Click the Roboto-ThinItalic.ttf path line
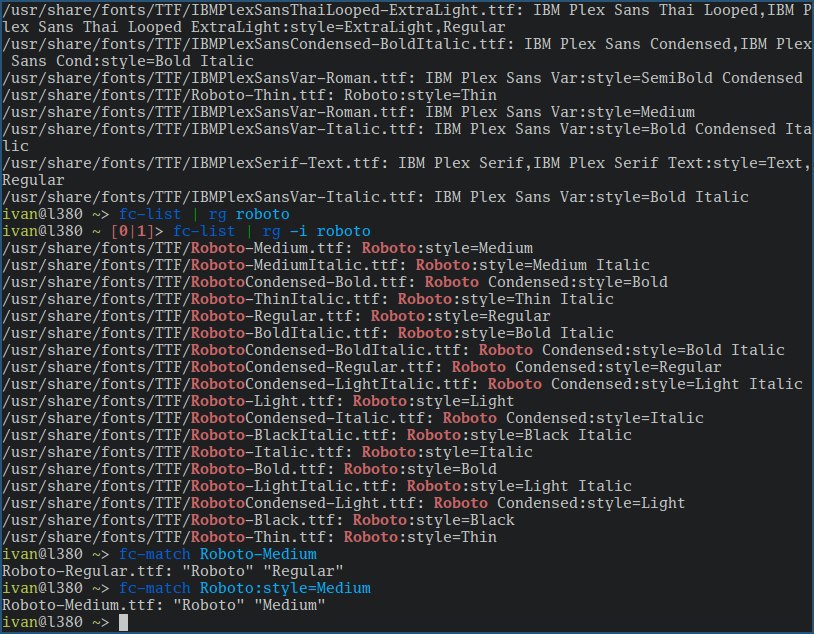The height and width of the screenshot is (634, 814). [308, 299]
